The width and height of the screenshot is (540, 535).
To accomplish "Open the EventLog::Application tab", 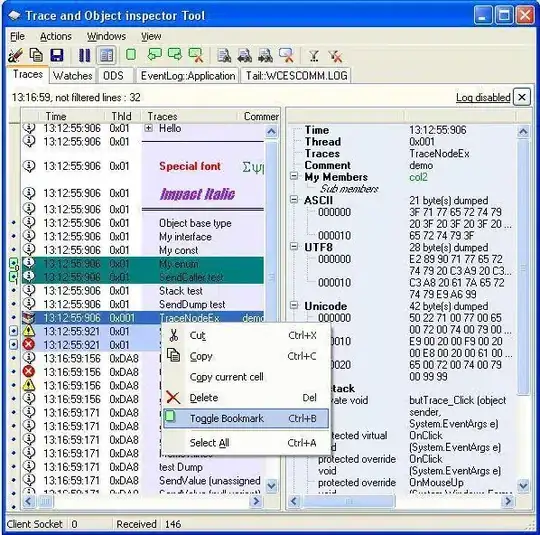I will 188,75.
